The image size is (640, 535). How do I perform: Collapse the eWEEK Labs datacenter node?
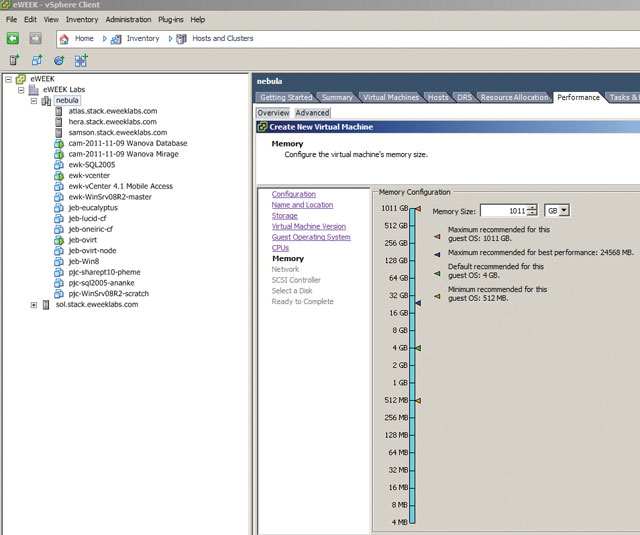tap(21, 90)
